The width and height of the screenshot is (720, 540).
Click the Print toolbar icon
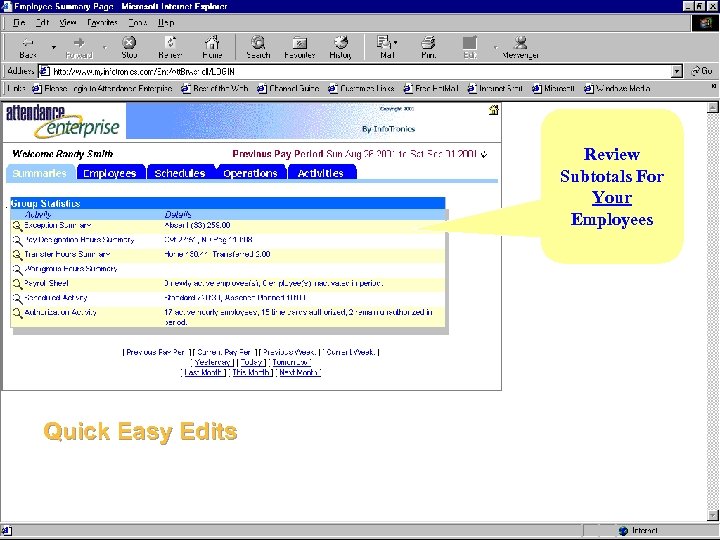[428, 47]
